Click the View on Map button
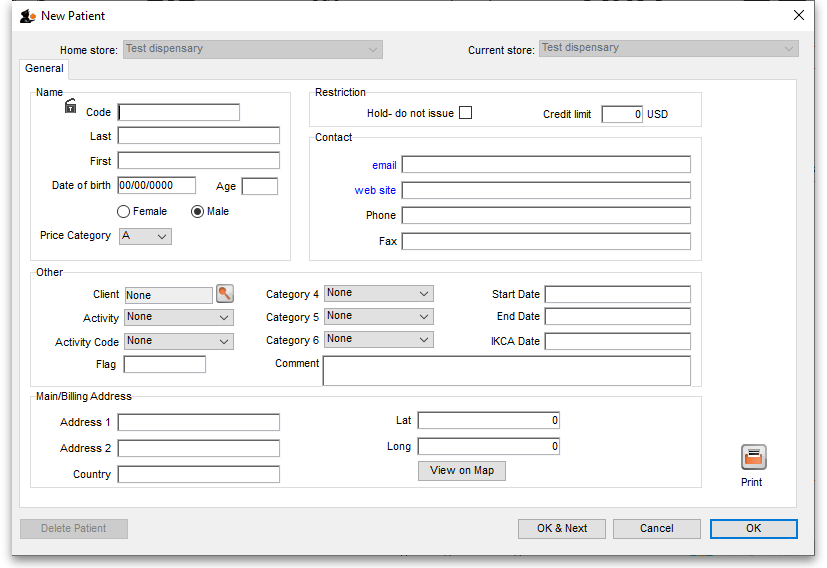The height and width of the screenshot is (568, 827). pyautogui.click(x=461, y=471)
